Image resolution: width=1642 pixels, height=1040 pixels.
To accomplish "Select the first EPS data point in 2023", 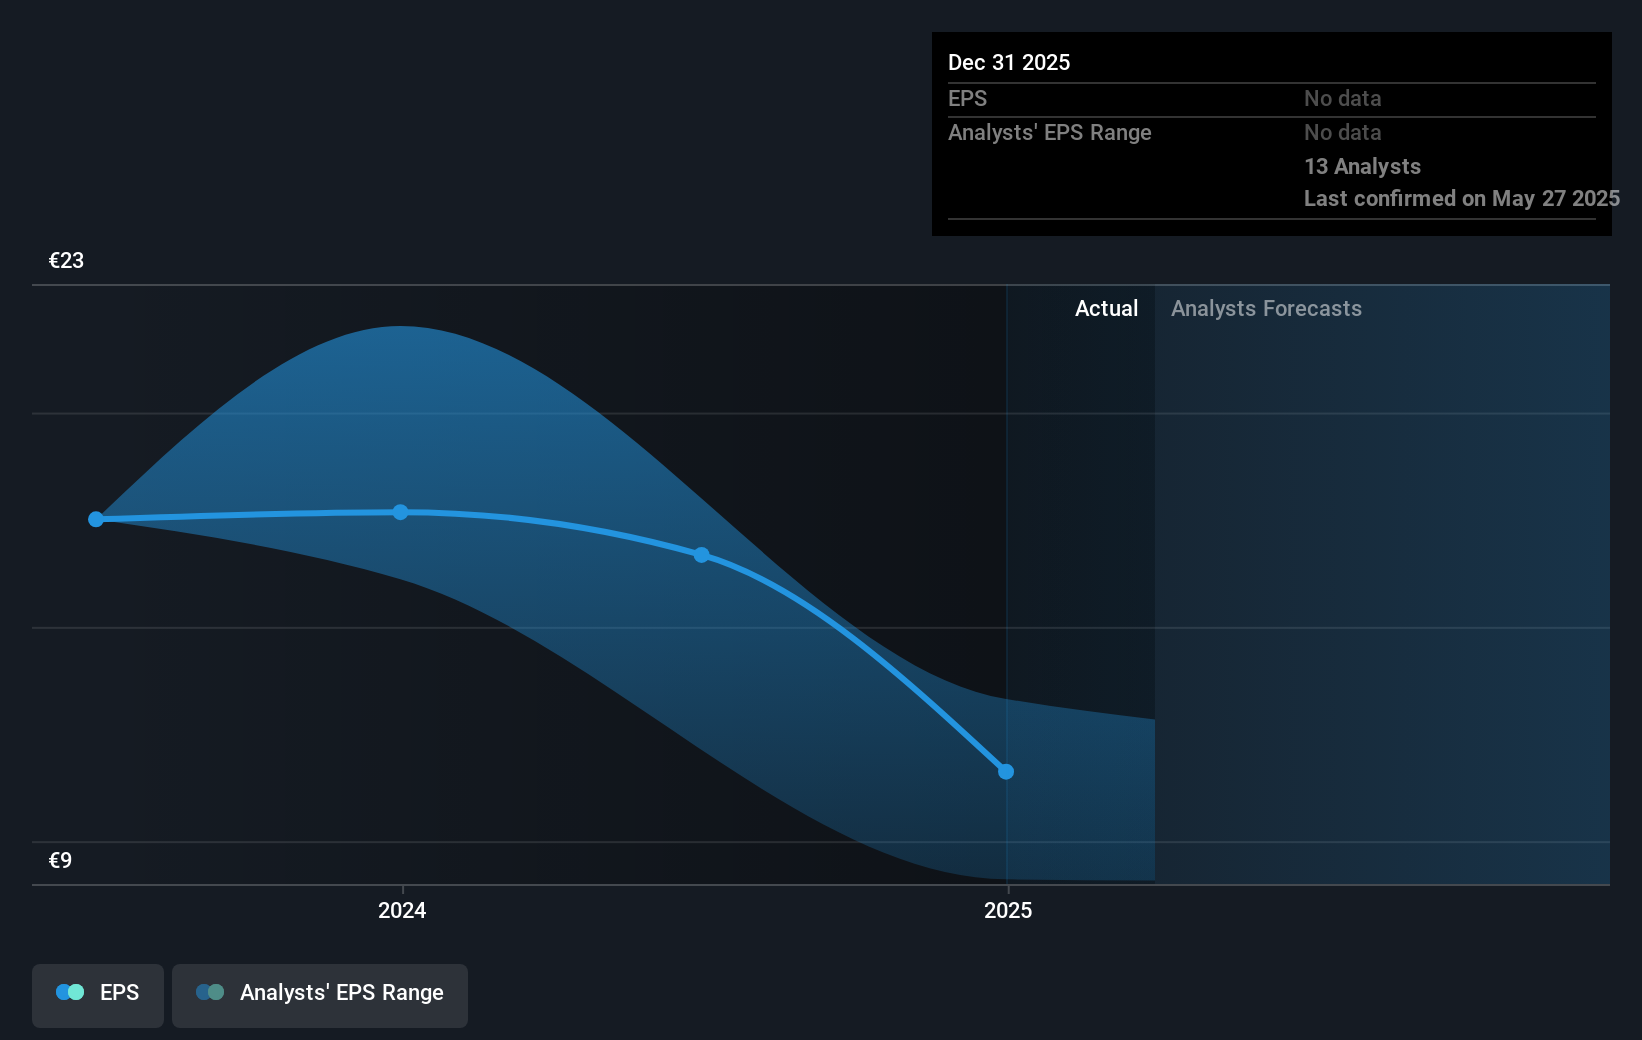I will pyautogui.click(x=96, y=519).
